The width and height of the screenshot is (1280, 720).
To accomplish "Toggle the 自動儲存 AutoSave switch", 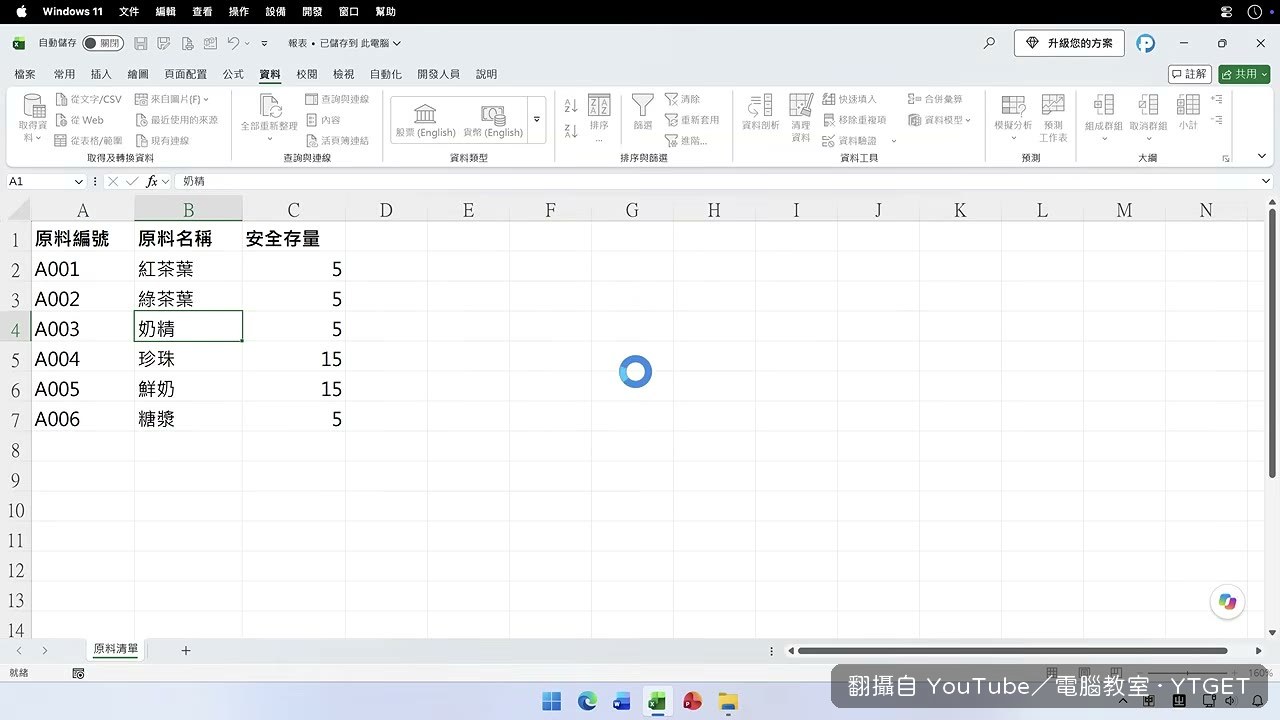I will [x=103, y=43].
